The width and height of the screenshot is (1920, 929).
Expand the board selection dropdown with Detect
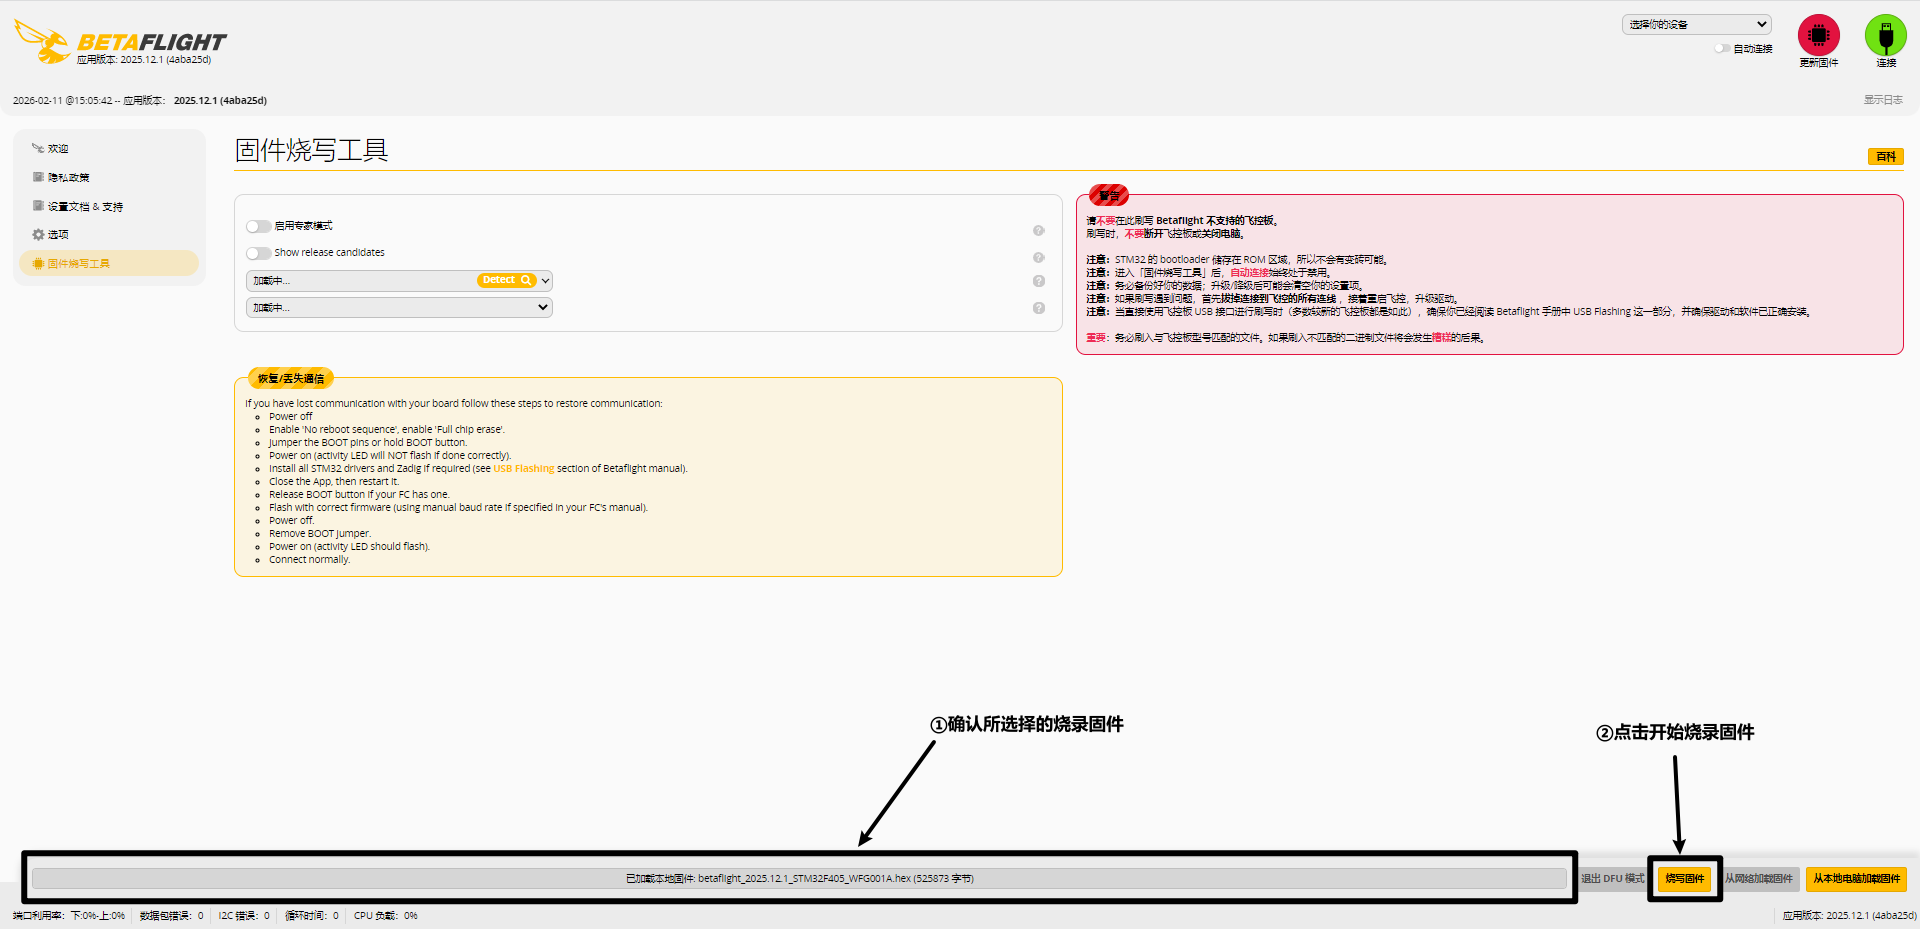tap(546, 281)
